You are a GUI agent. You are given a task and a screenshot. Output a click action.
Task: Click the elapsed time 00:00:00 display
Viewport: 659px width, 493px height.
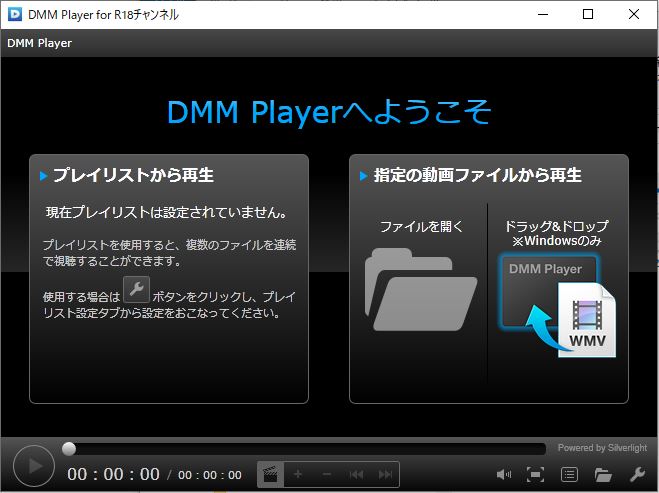tap(113, 475)
